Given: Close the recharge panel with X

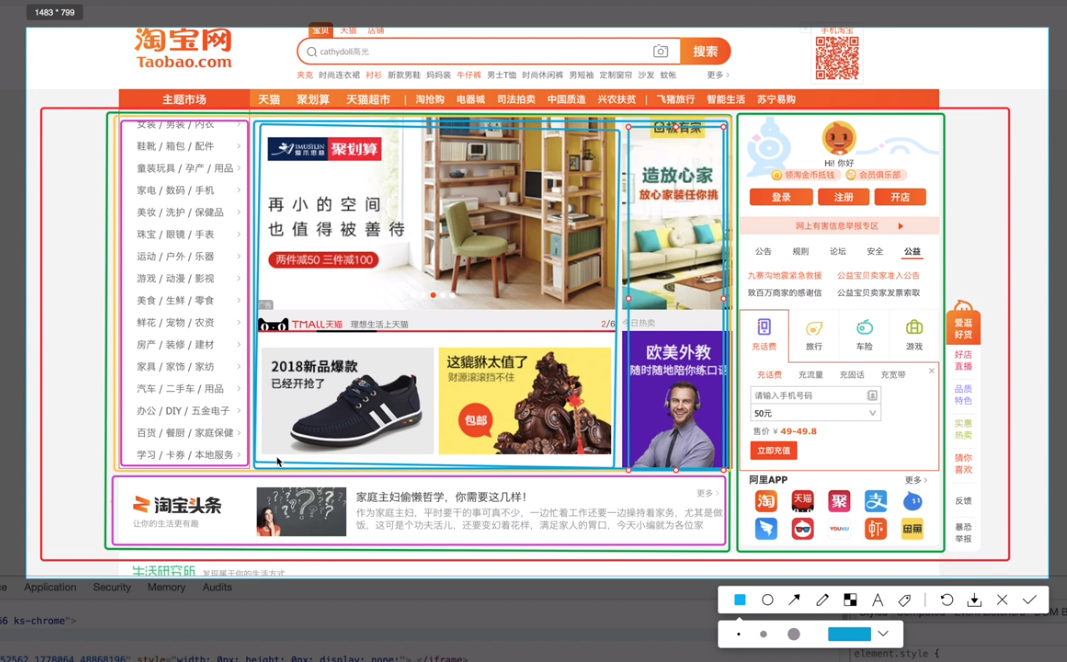Looking at the screenshot, I should pos(932,371).
